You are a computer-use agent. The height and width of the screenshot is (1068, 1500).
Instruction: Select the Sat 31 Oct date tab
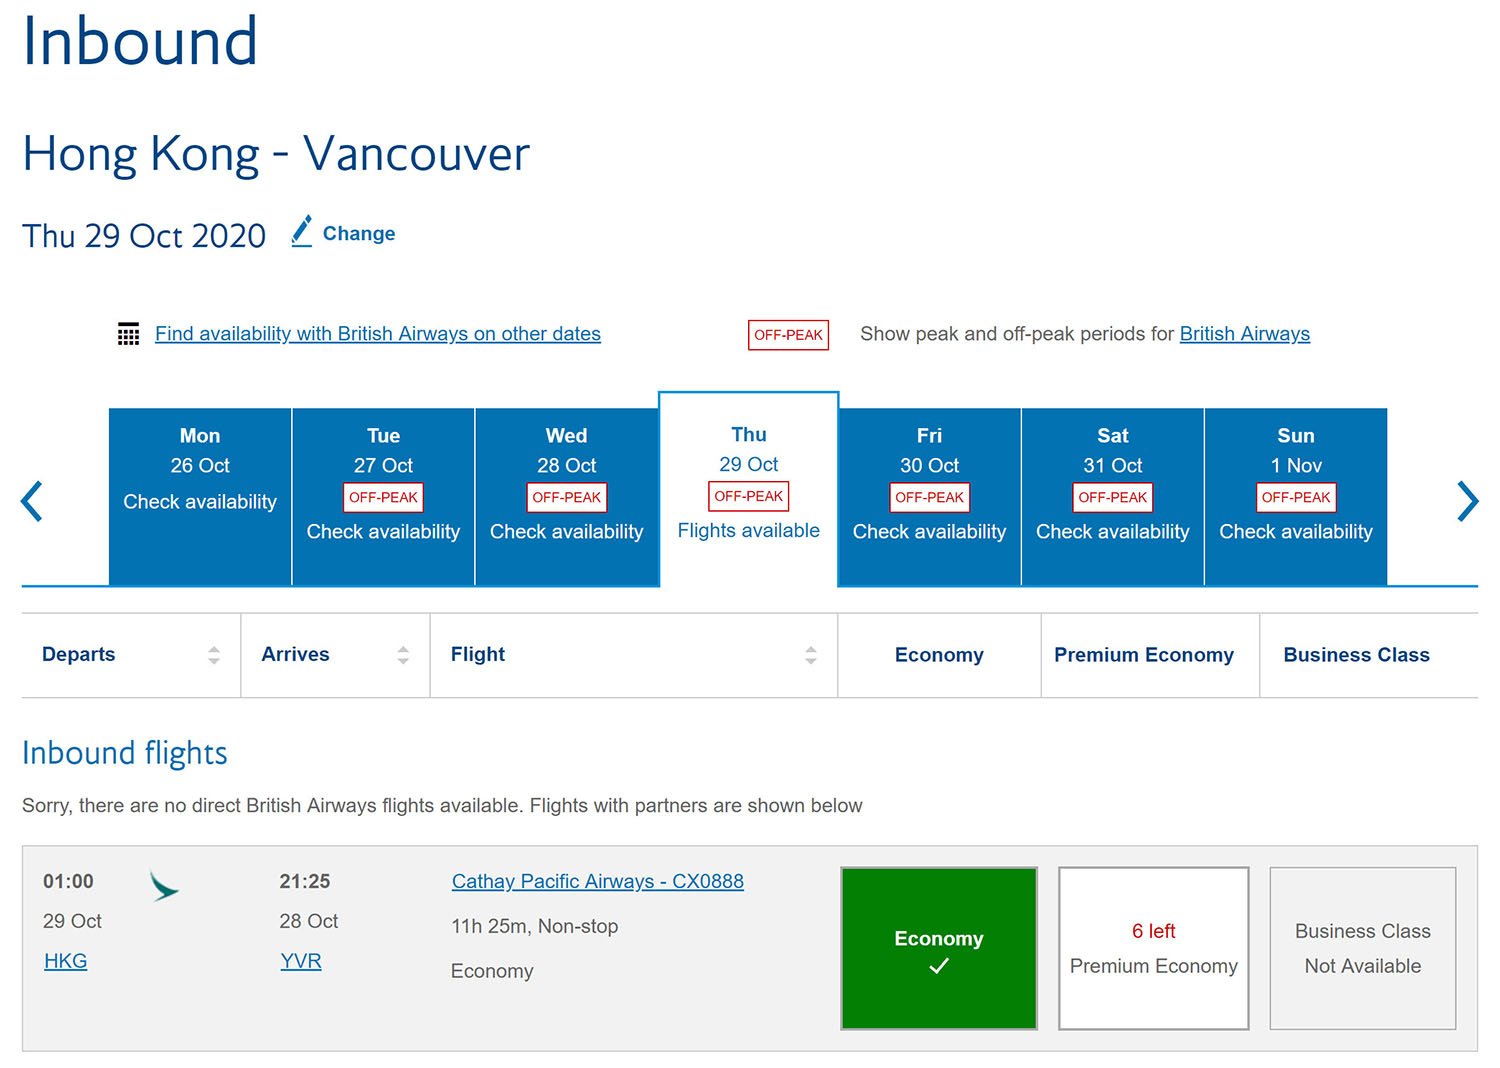(x=1112, y=496)
